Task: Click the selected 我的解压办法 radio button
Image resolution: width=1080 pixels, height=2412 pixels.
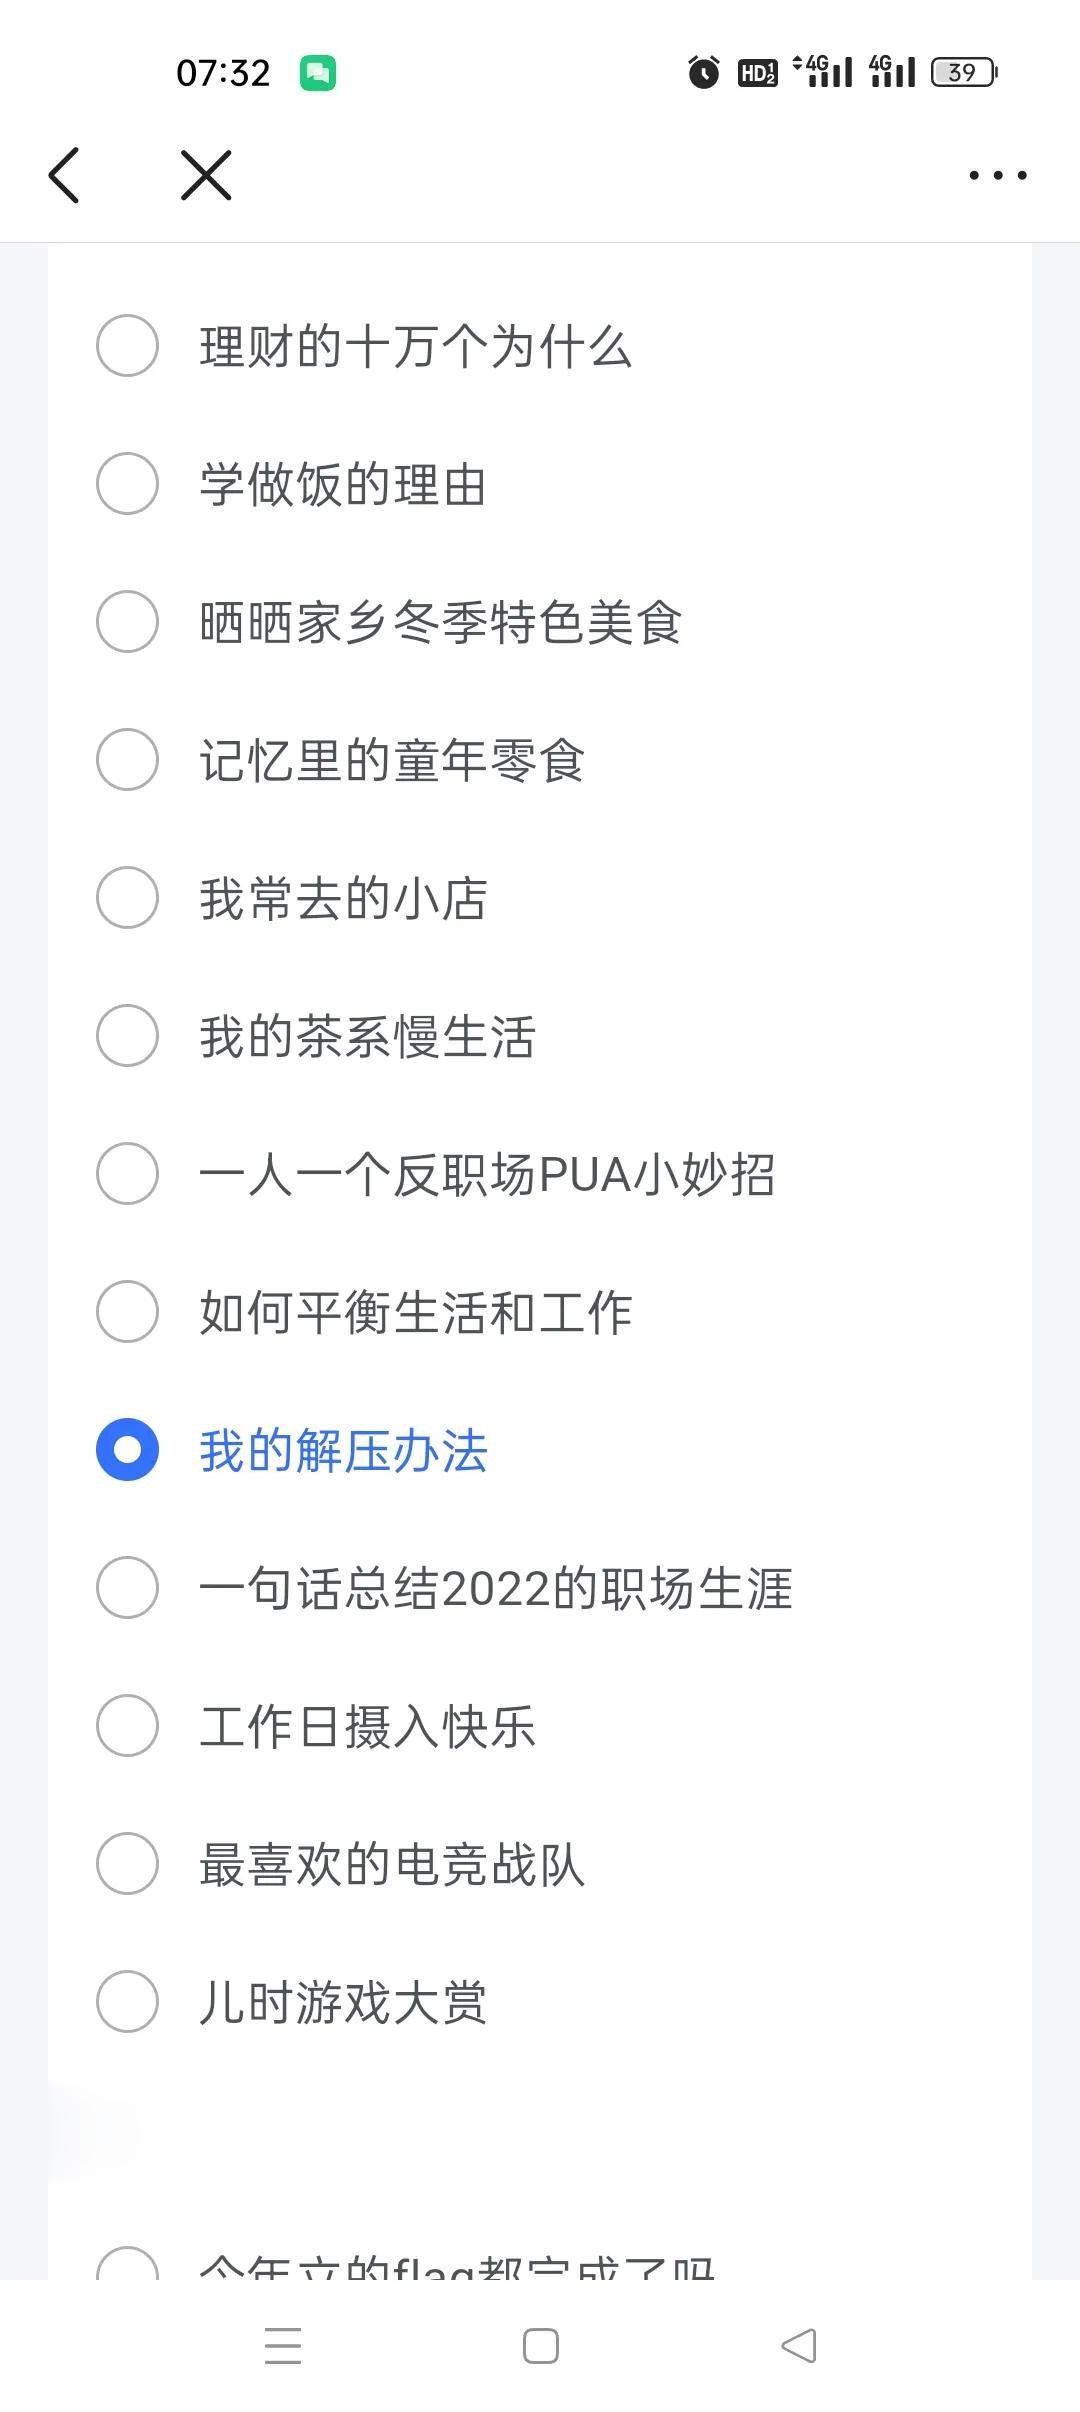Action: 127,1450
